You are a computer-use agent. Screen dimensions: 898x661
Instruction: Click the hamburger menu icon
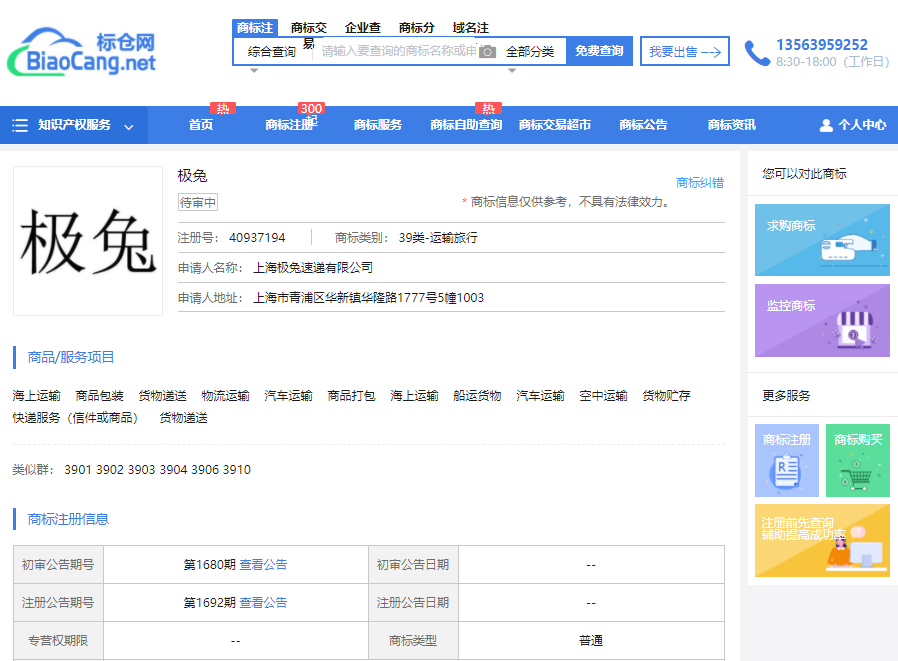[x=20, y=125]
